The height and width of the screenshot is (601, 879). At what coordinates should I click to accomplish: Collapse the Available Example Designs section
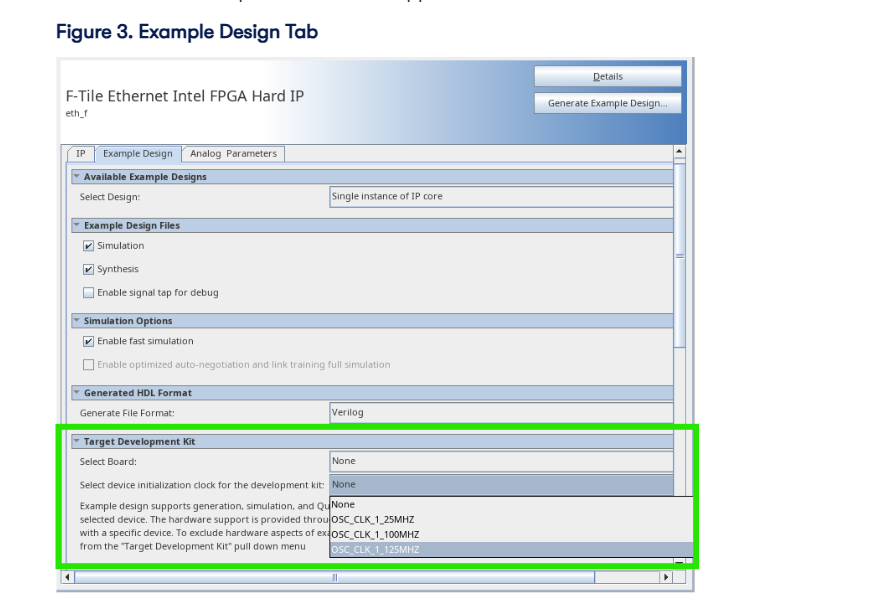(x=77, y=177)
